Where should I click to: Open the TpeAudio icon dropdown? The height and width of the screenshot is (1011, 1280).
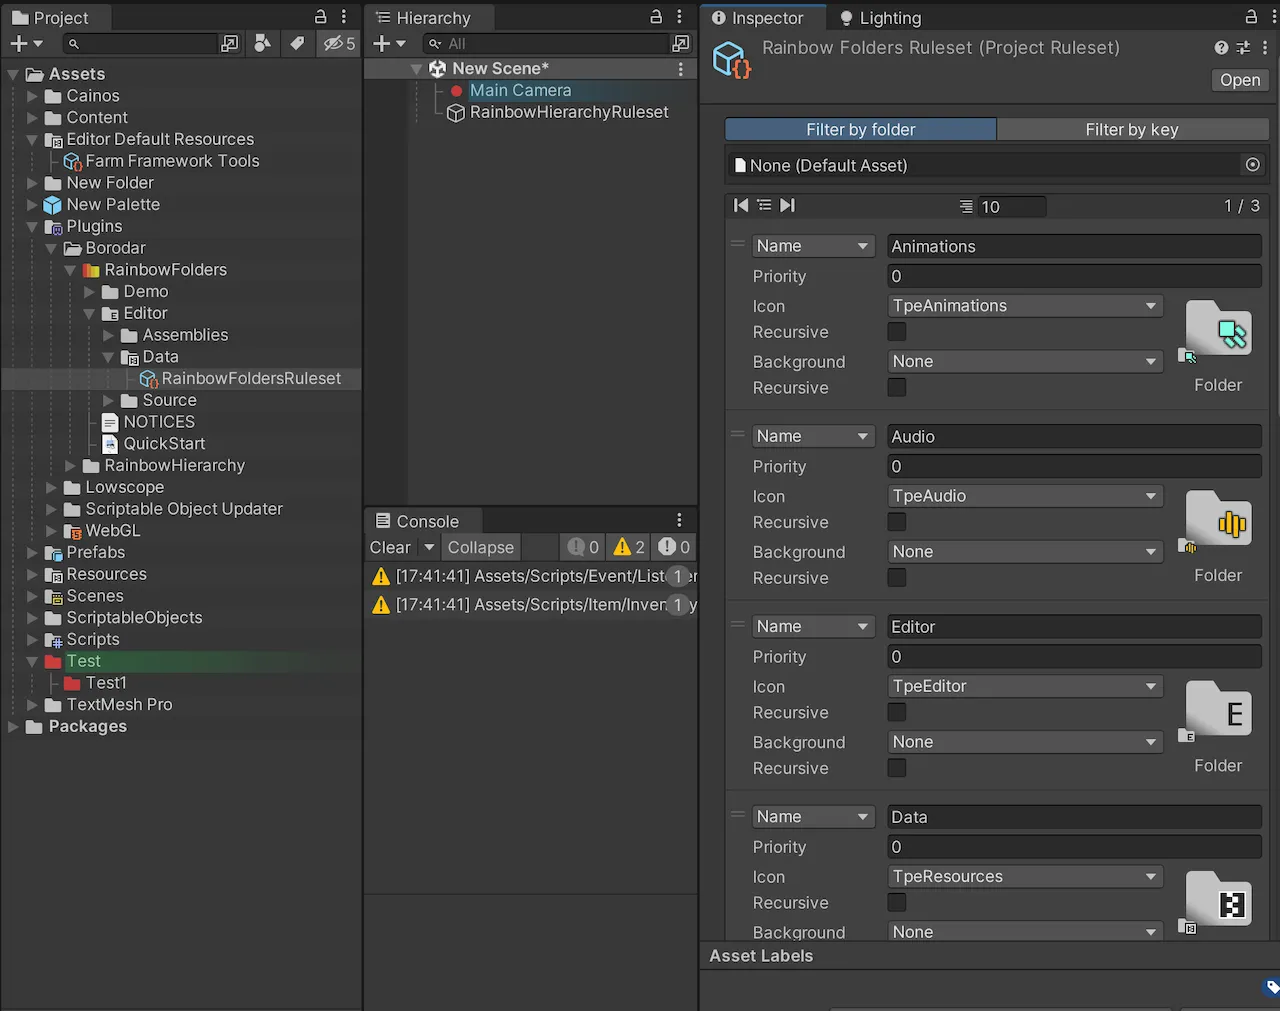[x=1025, y=496]
